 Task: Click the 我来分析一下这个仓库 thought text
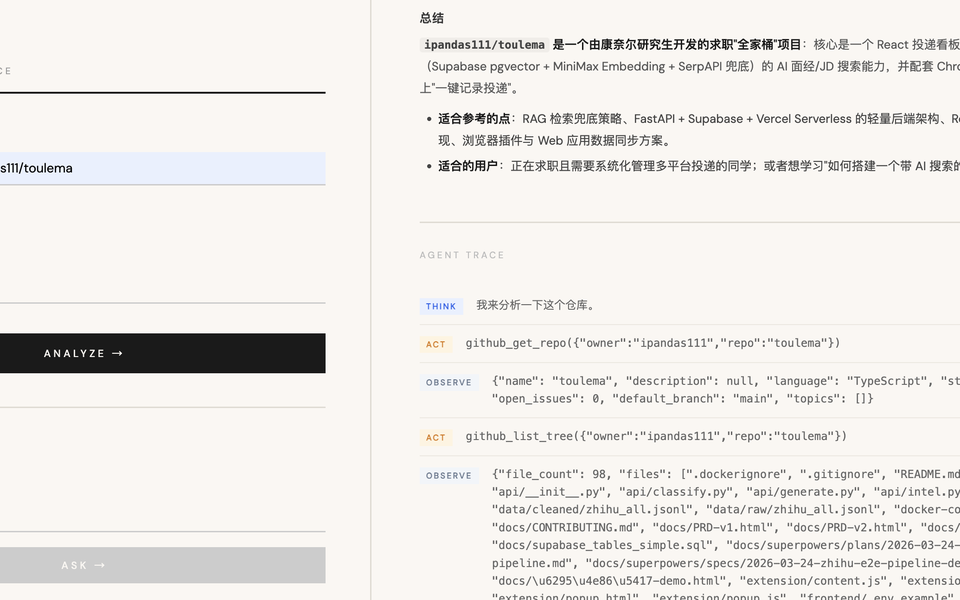pyautogui.click(x=536, y=305)
